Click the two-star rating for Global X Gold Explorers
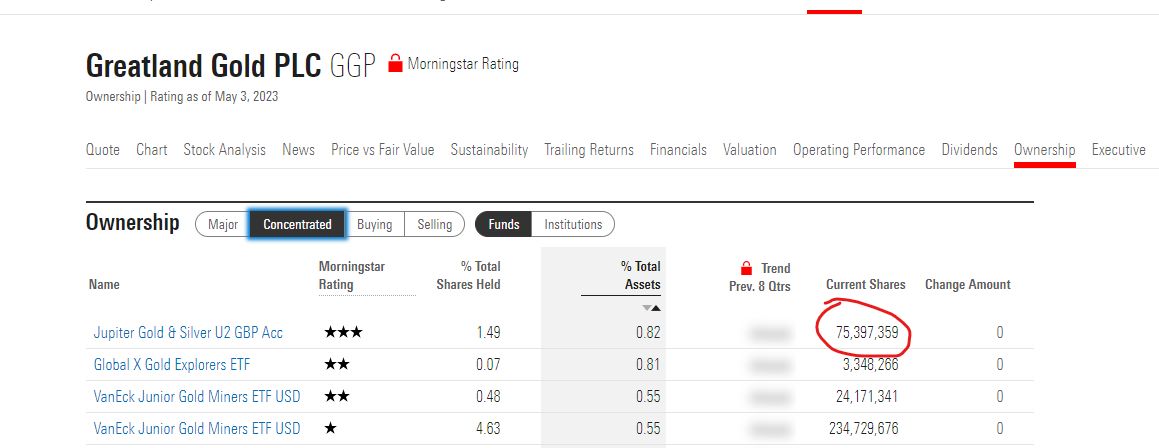Screen dimensions: 1159x448 (x=337, y=364)
